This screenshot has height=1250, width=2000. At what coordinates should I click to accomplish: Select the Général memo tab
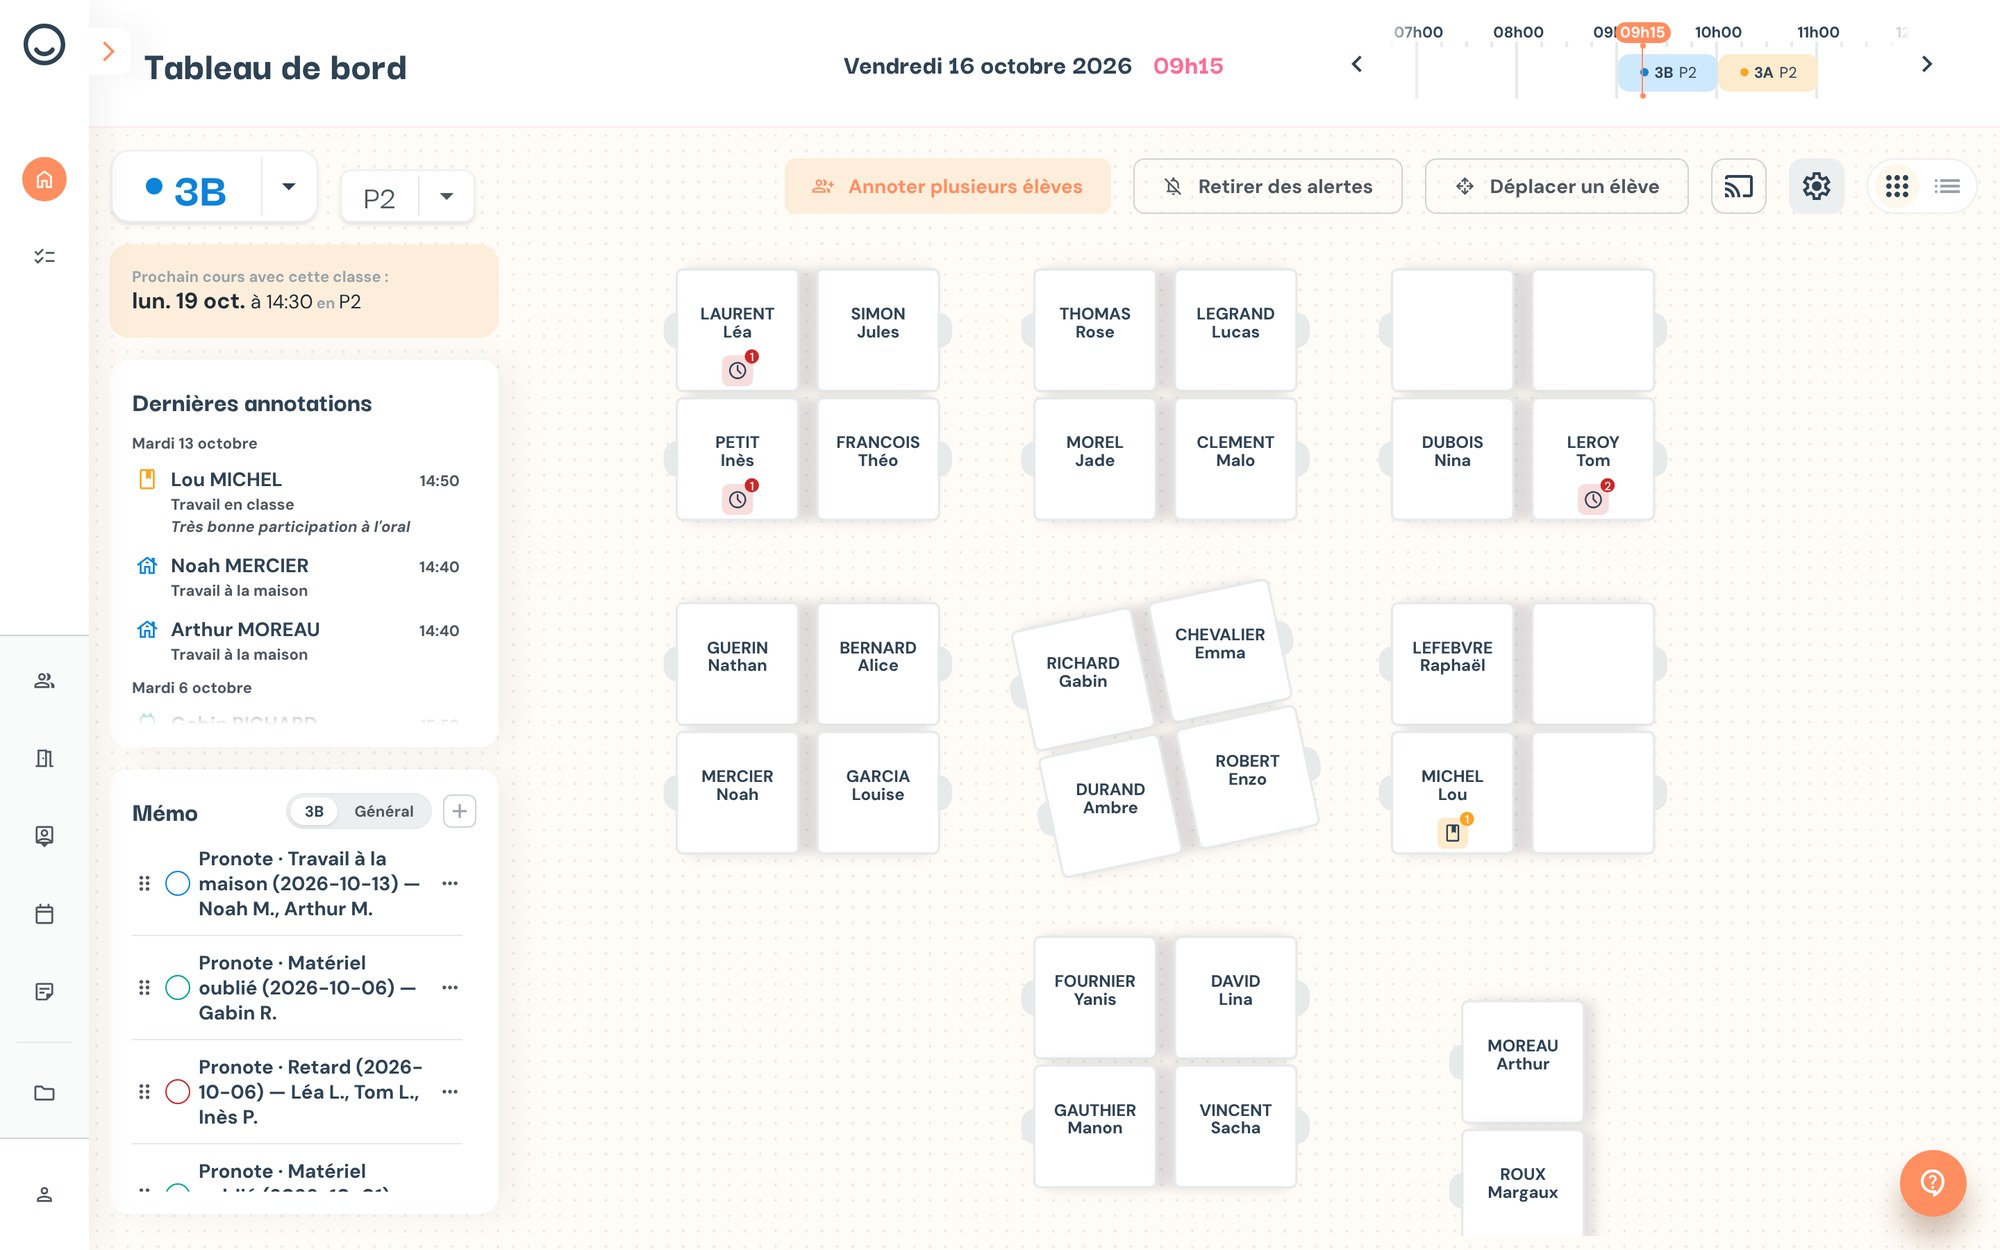pos(384,812)
